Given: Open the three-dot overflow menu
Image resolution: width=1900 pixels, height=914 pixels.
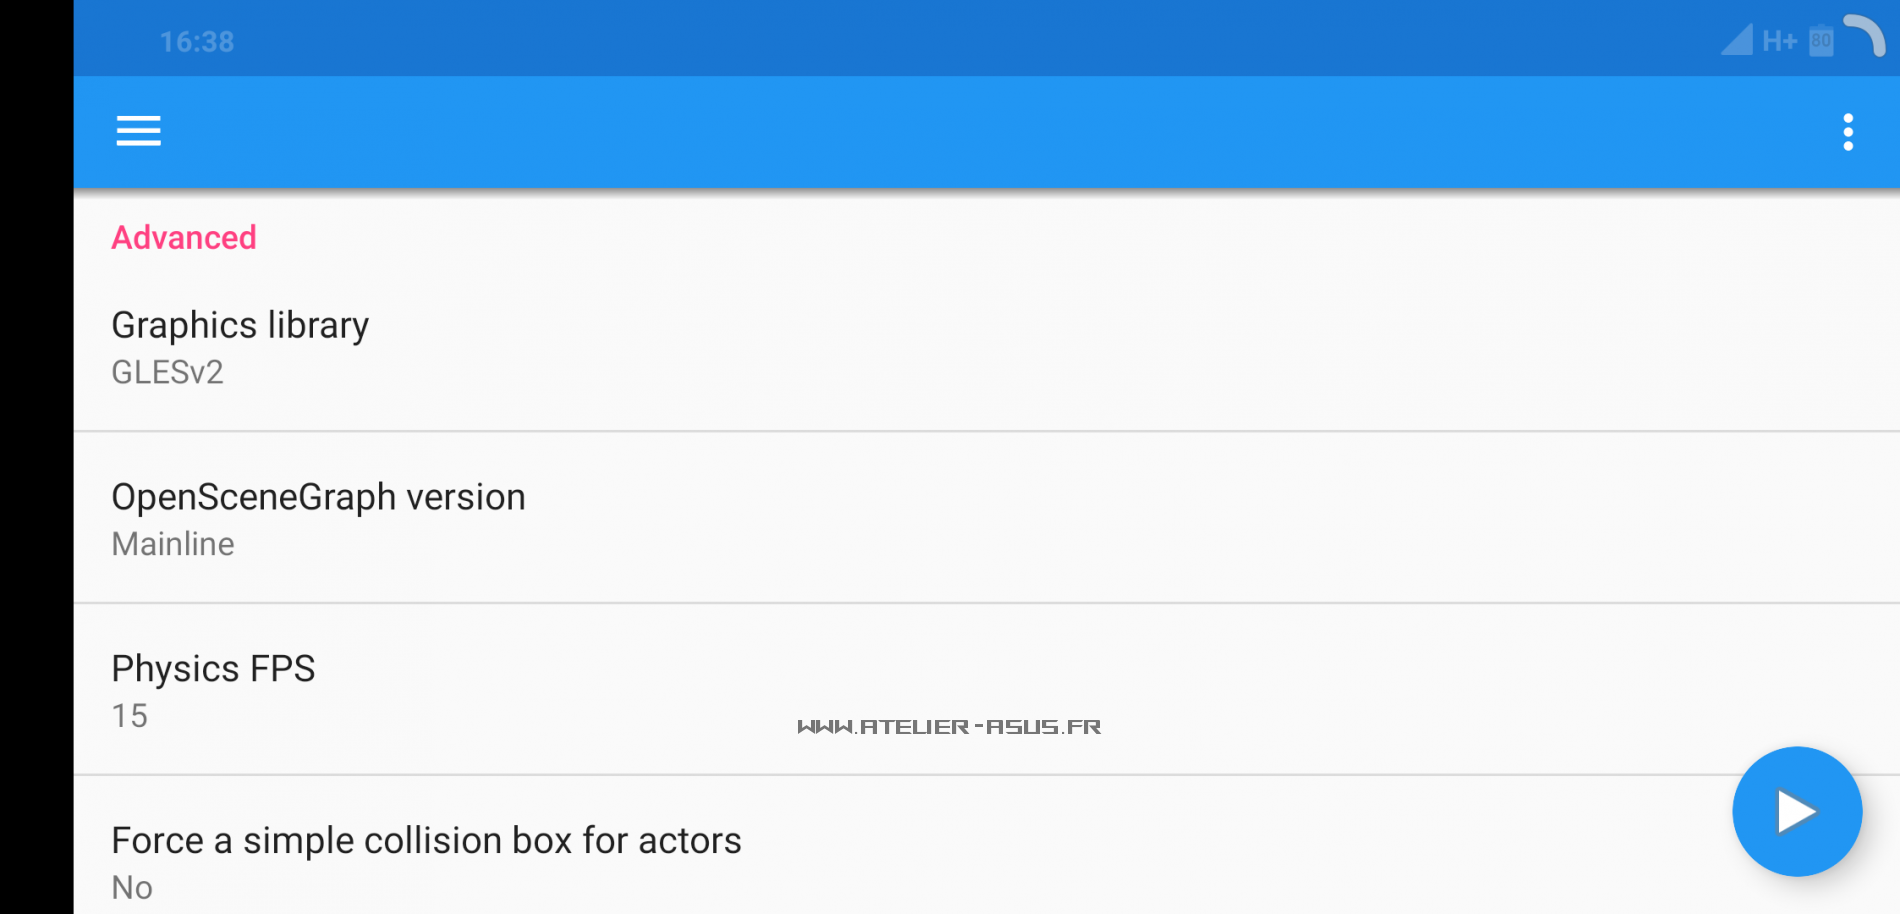Looking at the screenshot, I should pos(1847,132).
